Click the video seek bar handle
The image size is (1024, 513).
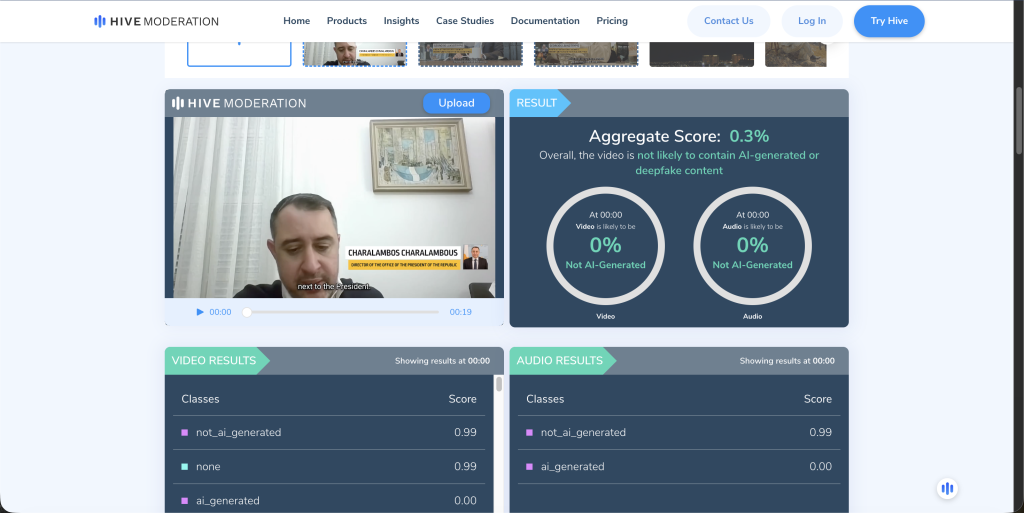pyautogui.click(x=247, y=312)
